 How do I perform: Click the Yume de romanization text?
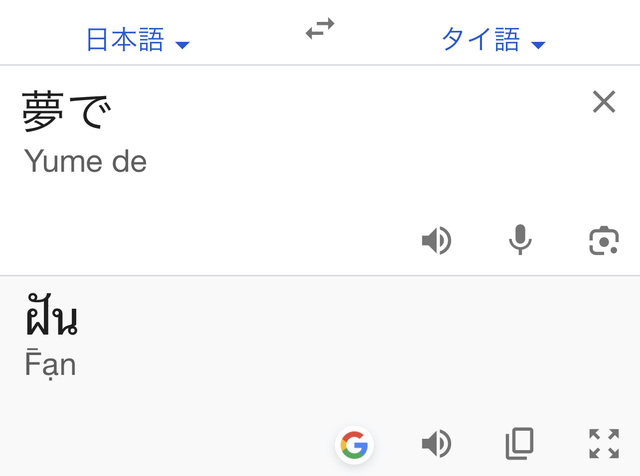click(85, 161)
